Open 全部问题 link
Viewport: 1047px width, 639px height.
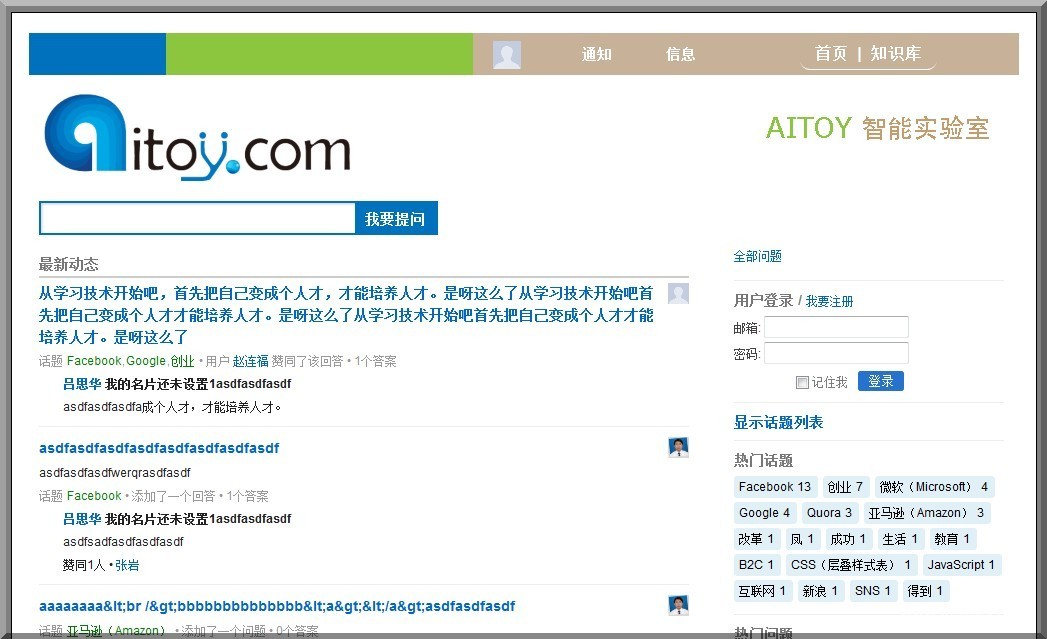click(758, 257)
